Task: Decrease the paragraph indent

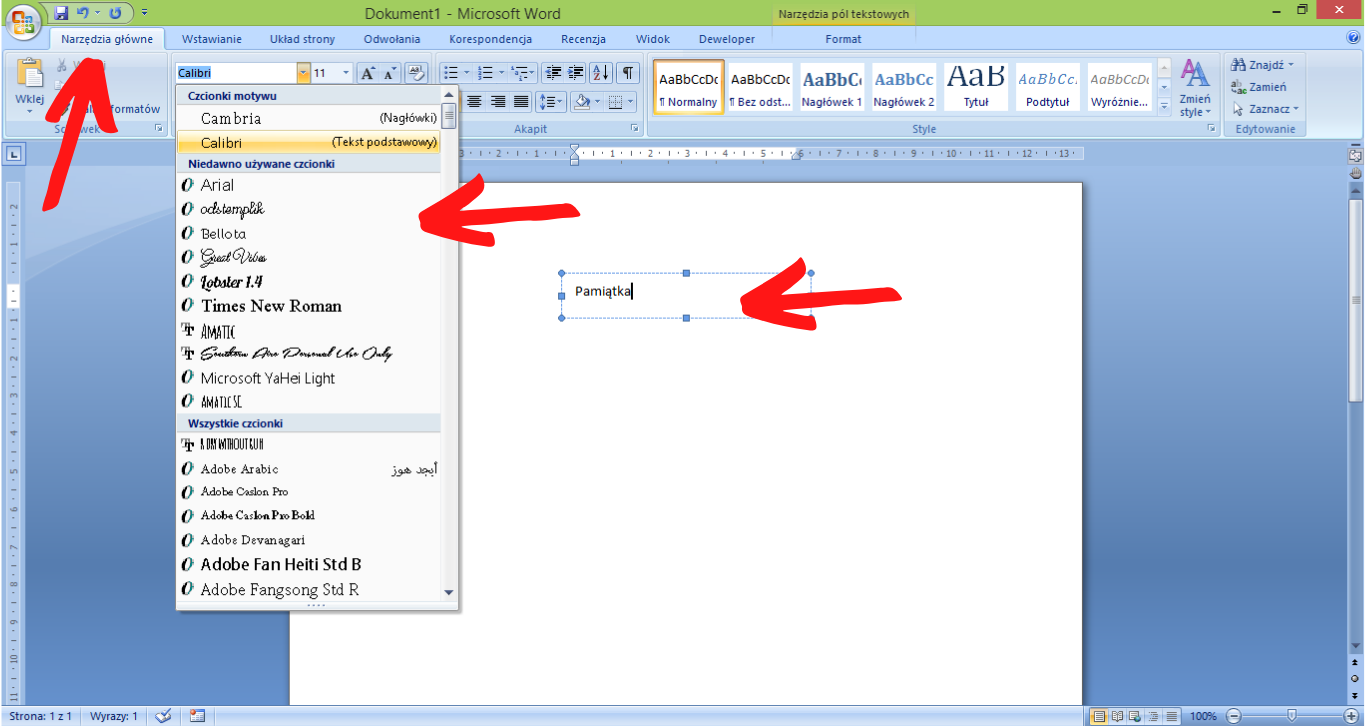Action: click(x=553, y=73)
